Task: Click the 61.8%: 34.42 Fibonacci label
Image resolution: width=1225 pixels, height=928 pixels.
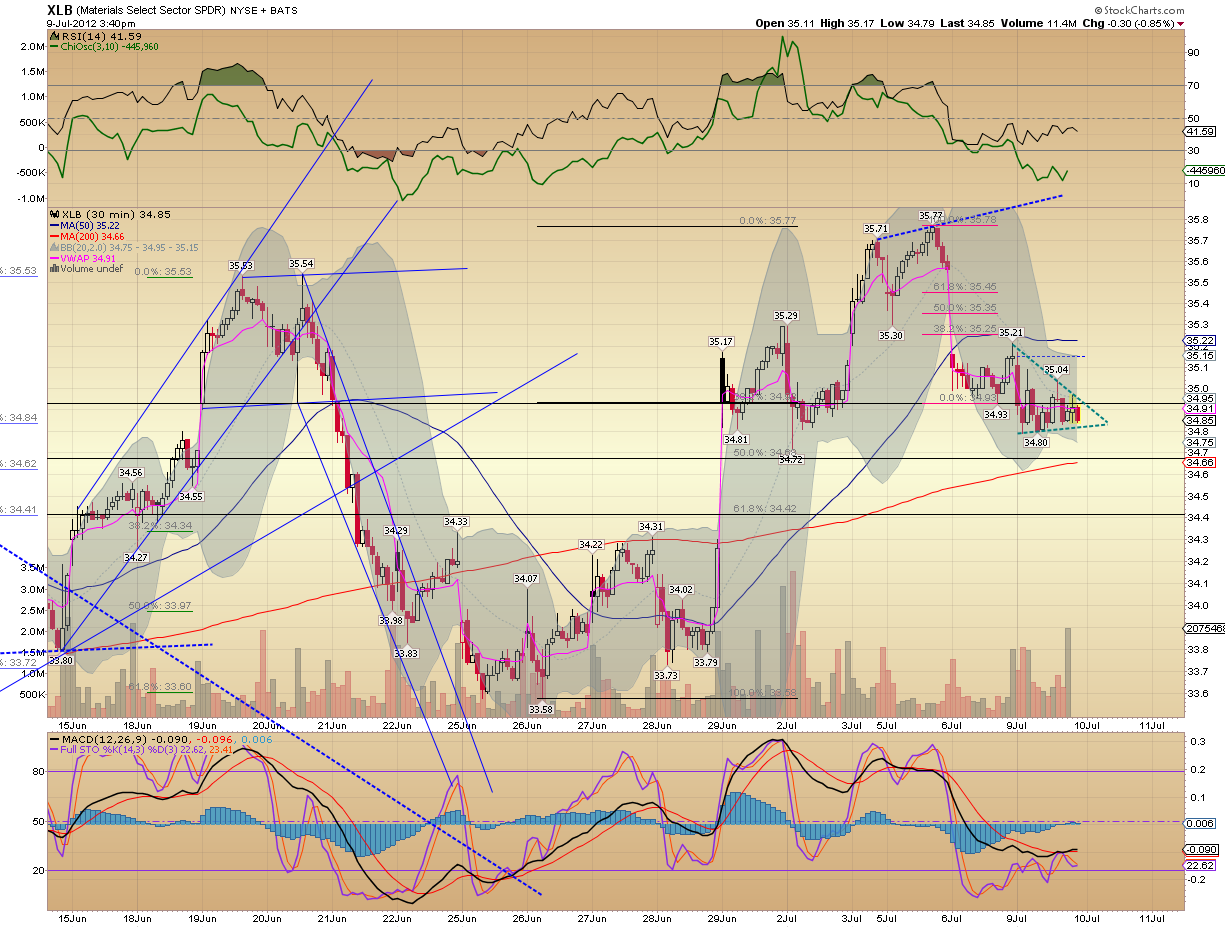Action: point(765,509)
